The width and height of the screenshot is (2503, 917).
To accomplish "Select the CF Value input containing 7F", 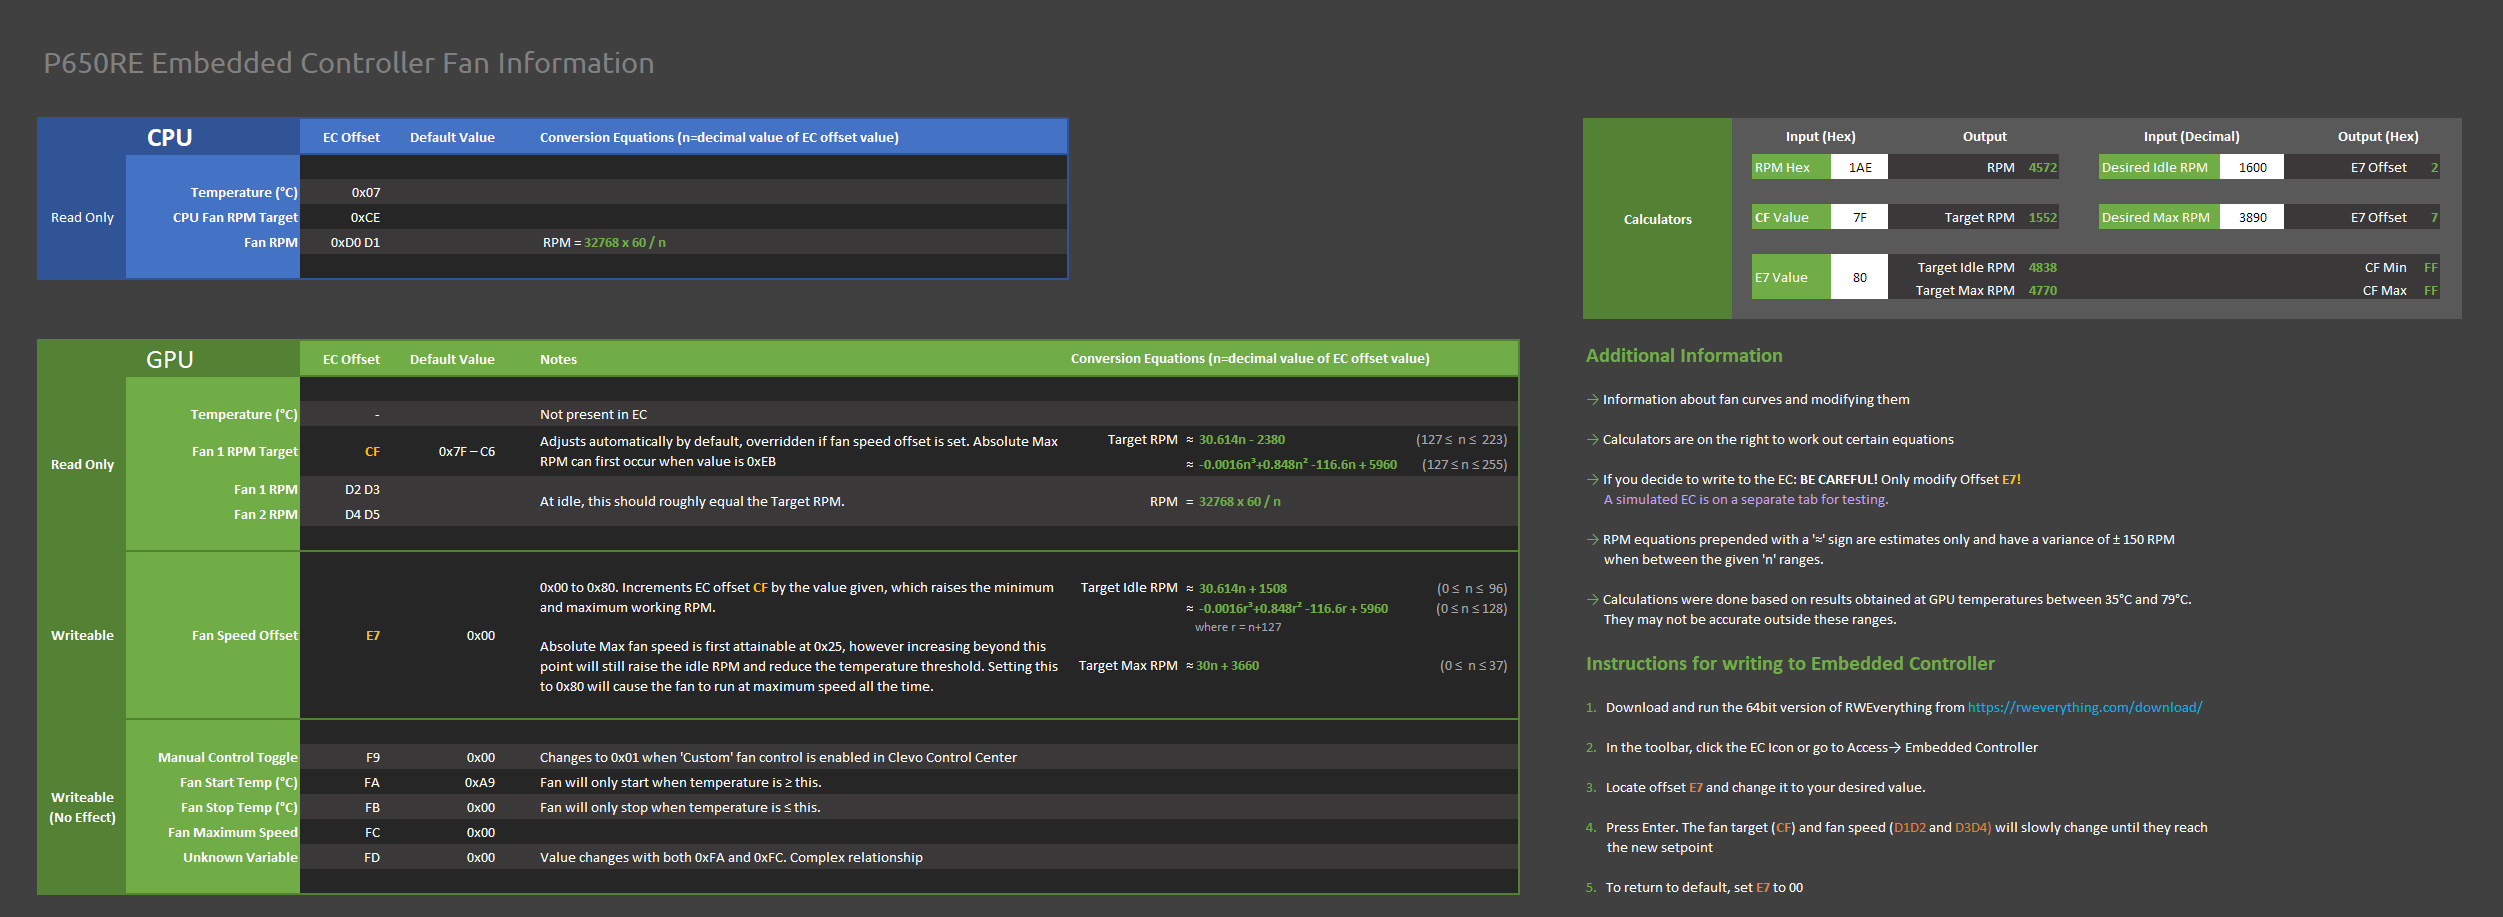I will [1859, 217].
